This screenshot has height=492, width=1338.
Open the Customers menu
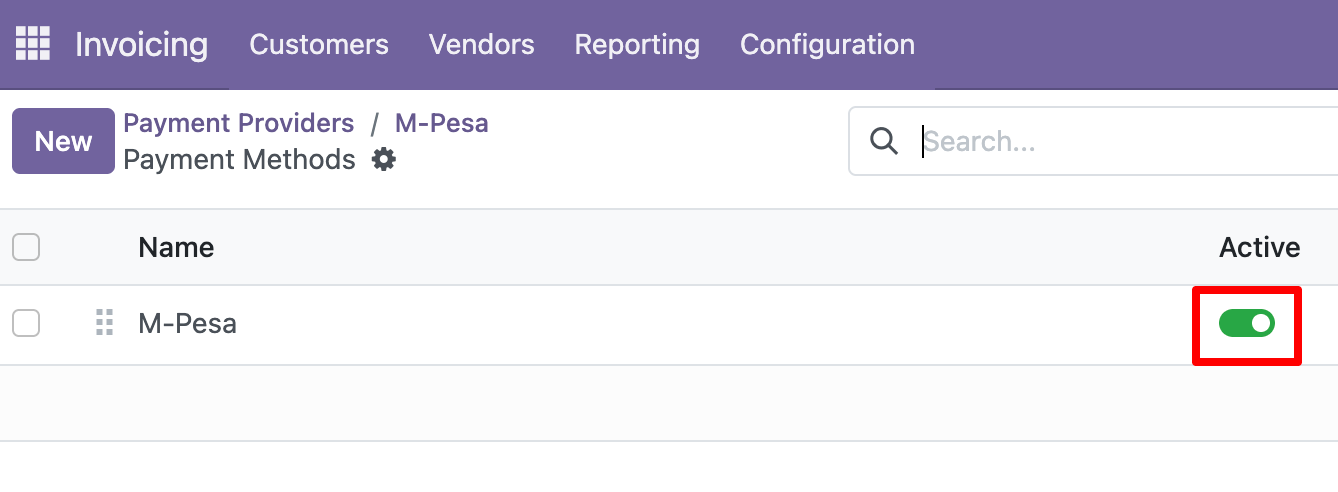319,45
